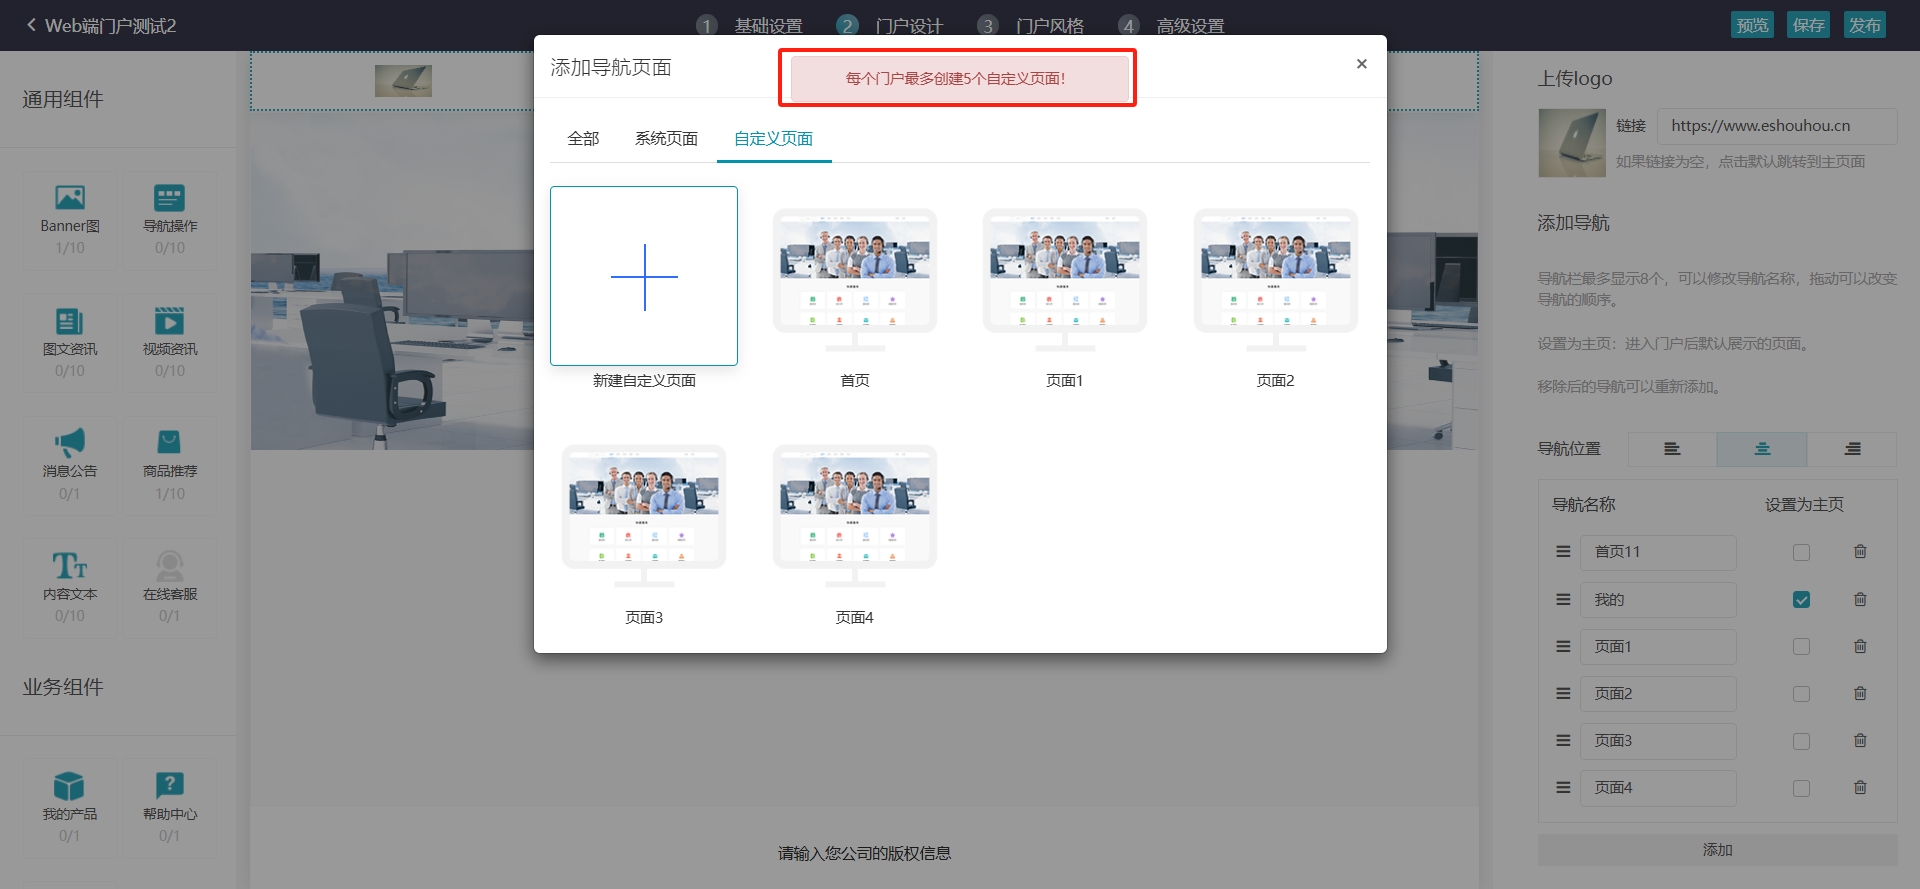This screenshot has height=889, width=1920.
Task: Set center alignment for 导航位置
Action: click(1762, 449)
